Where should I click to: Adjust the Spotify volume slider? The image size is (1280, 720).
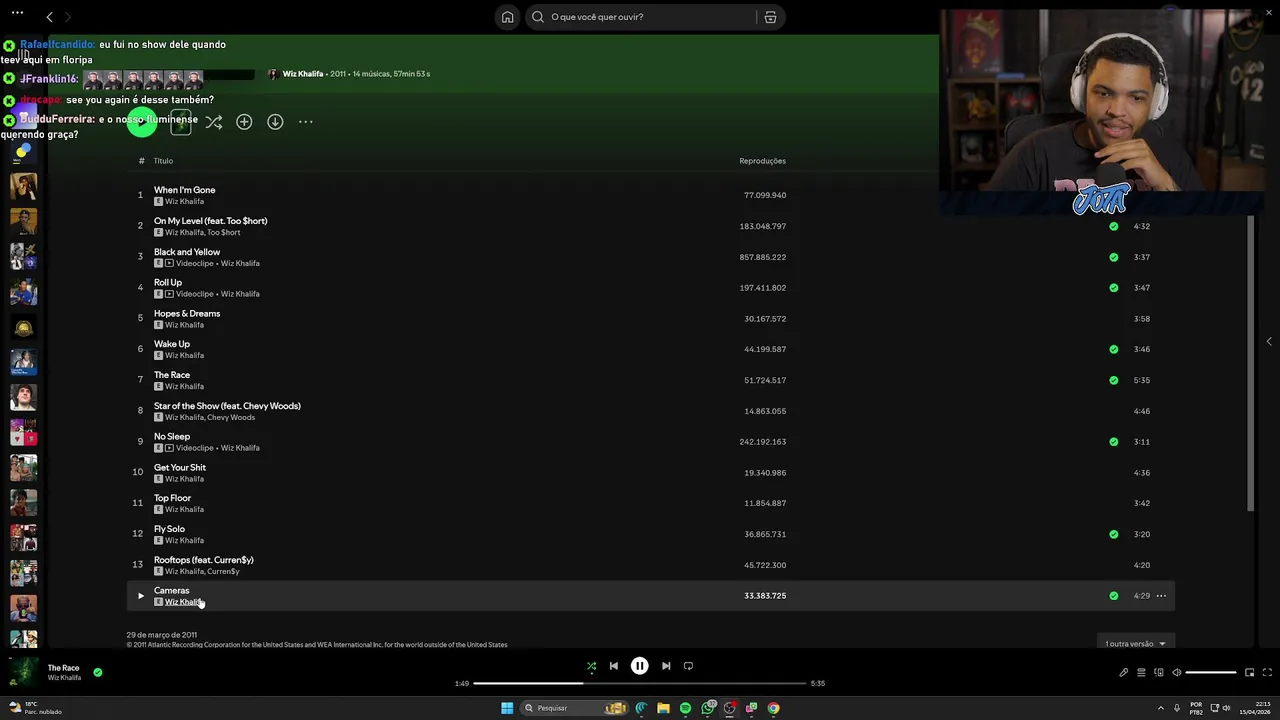1211,673
